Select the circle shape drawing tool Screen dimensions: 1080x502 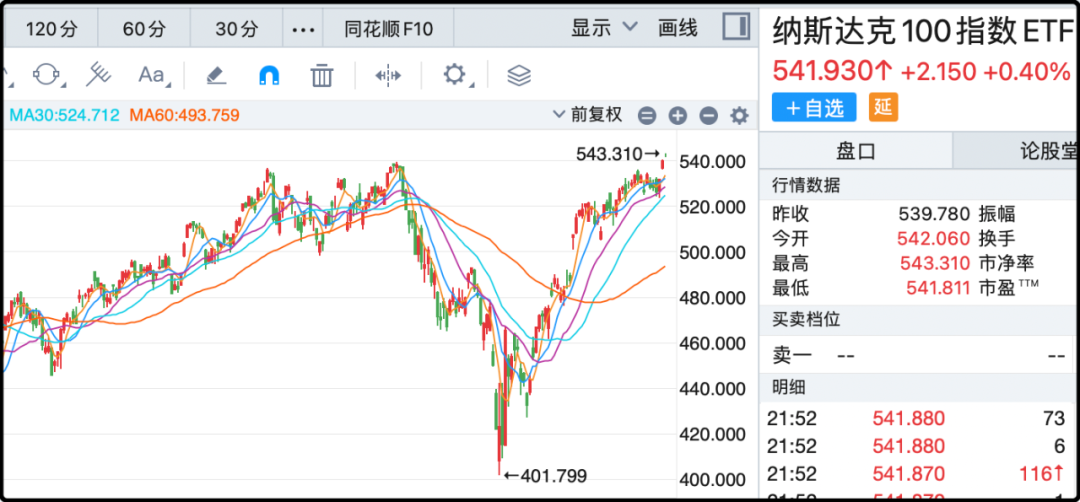(x=46, y=75)
